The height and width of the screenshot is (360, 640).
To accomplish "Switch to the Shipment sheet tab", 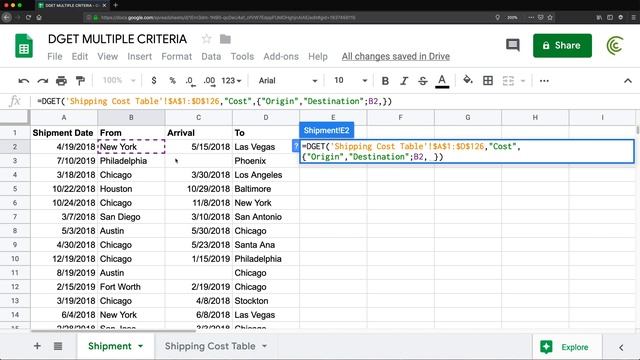I will click(x=109, y=346).
